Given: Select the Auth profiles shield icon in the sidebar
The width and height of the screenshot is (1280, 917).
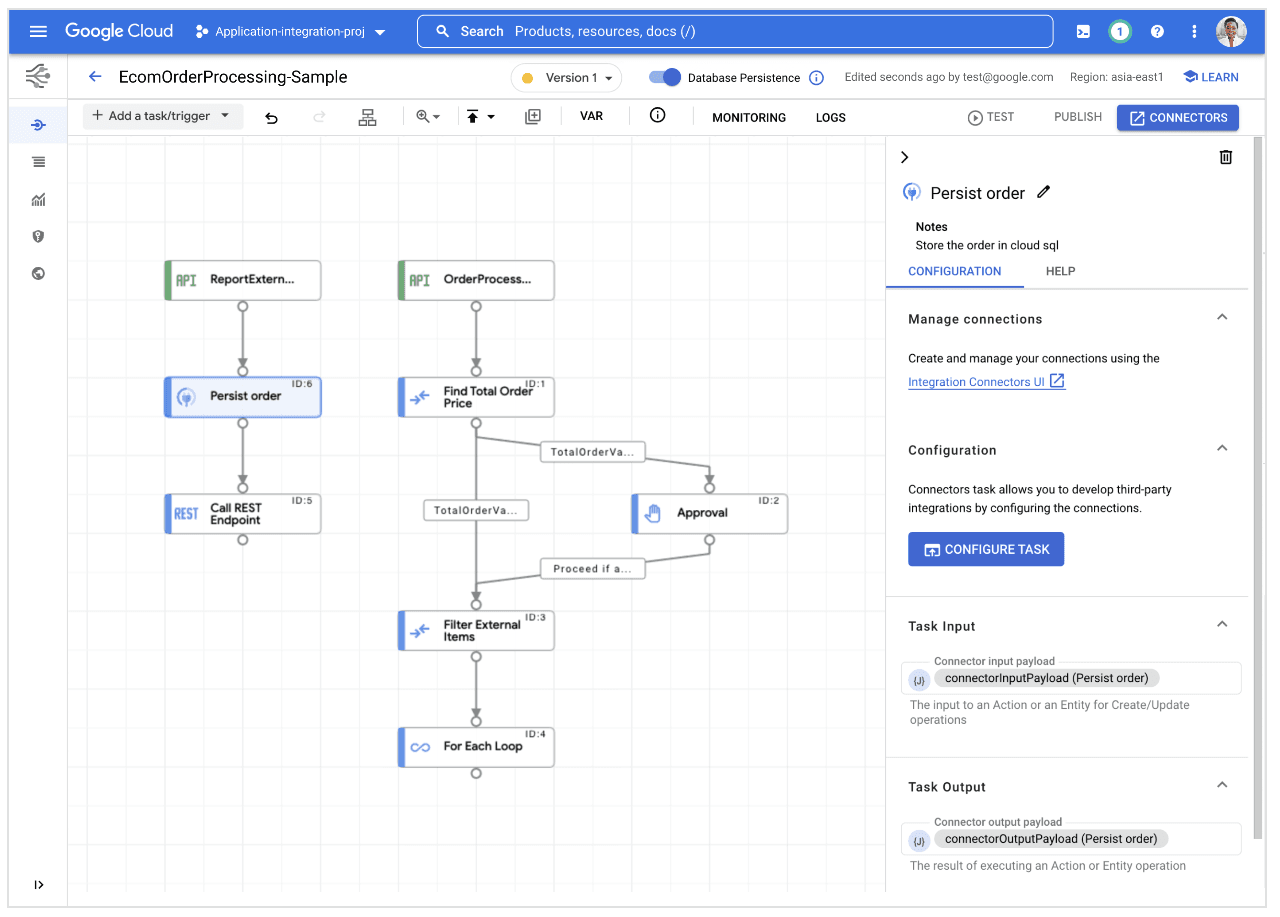Looking at the screenshot, I should (38, 236).
